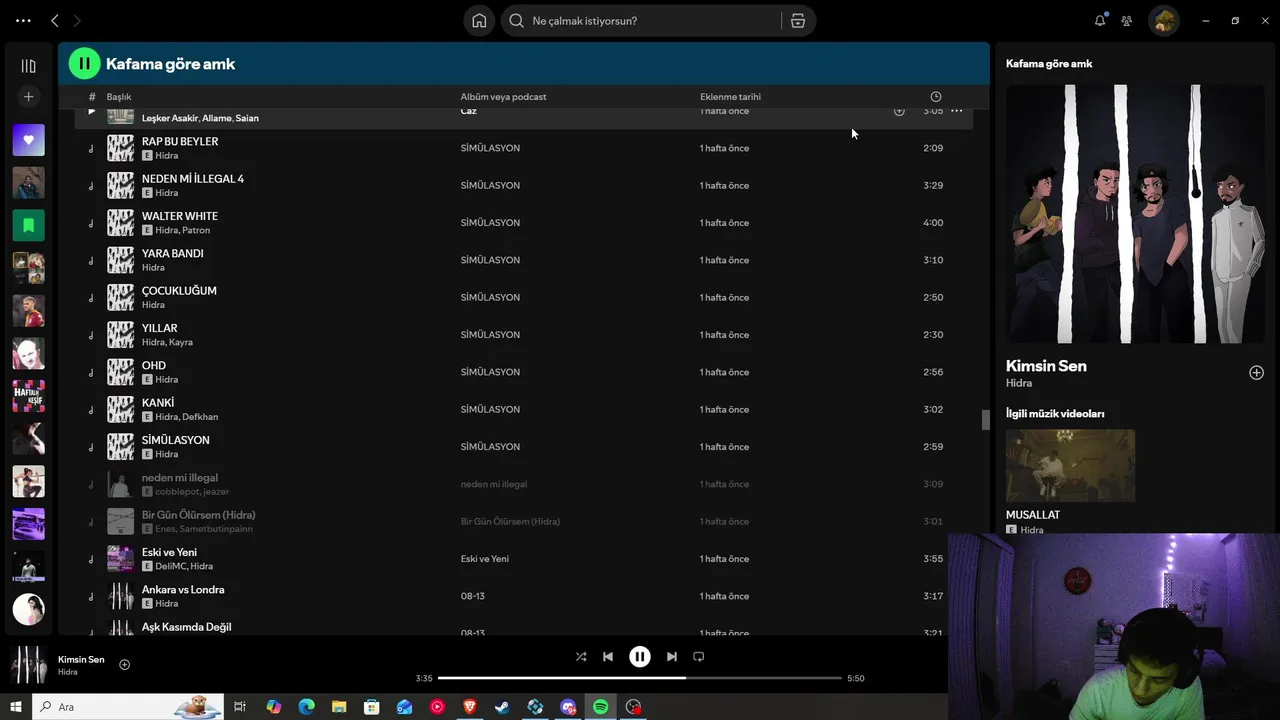Viewport: 1280px width, 720px height.
Task: Go forward with the right arrow
Action: point(76,20)
